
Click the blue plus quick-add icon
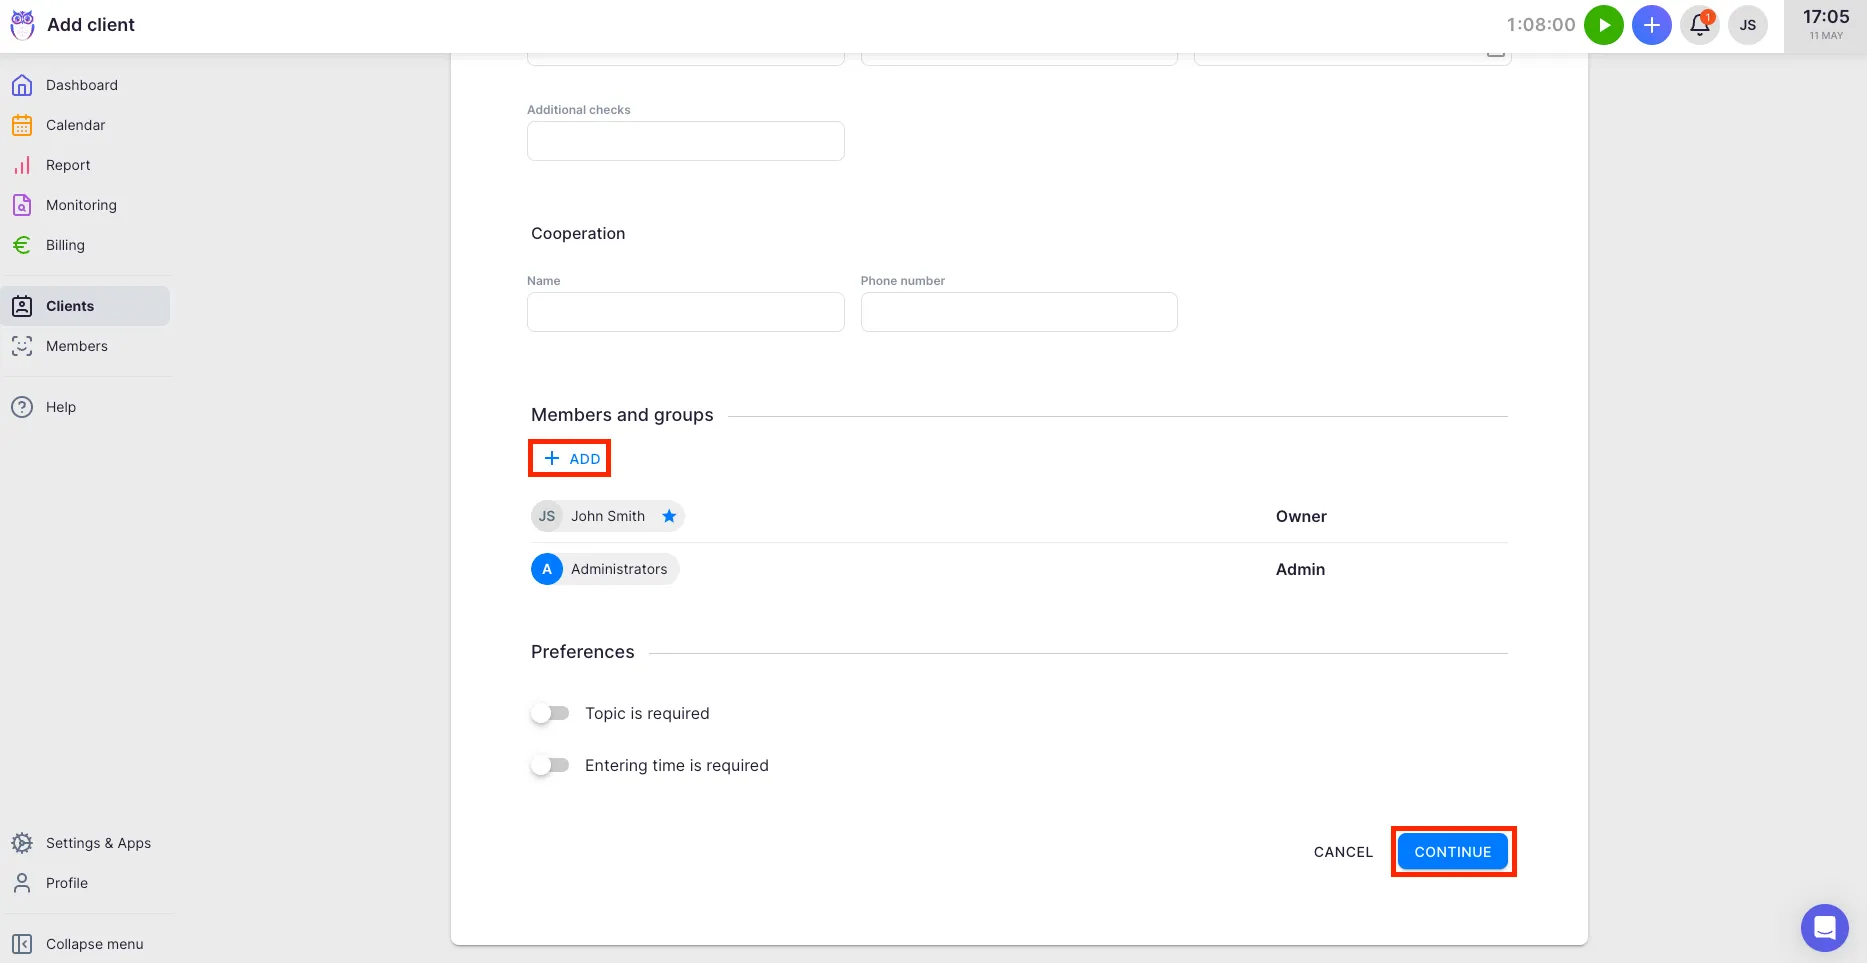(x=1651, y=25)
